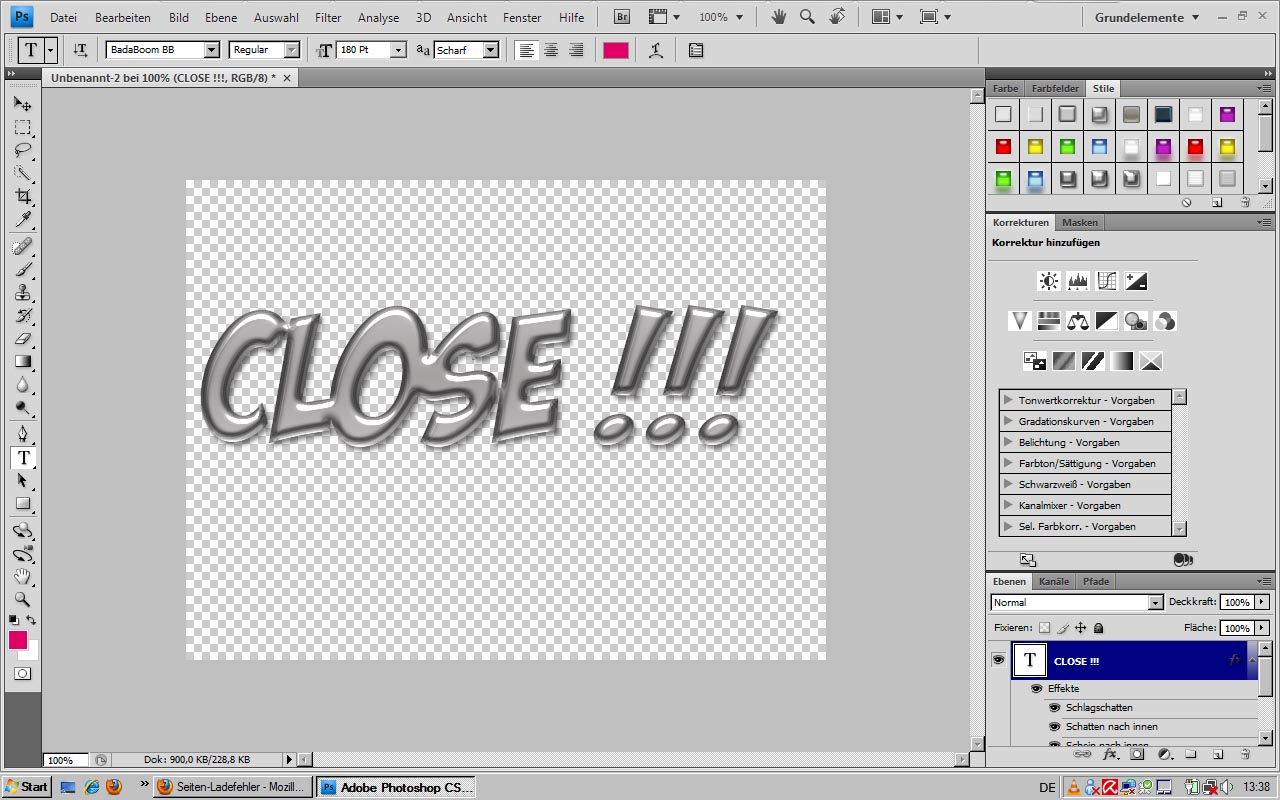Click the font size field showing 180 Pt
The image size is (1280, 800).
point(363,50)
